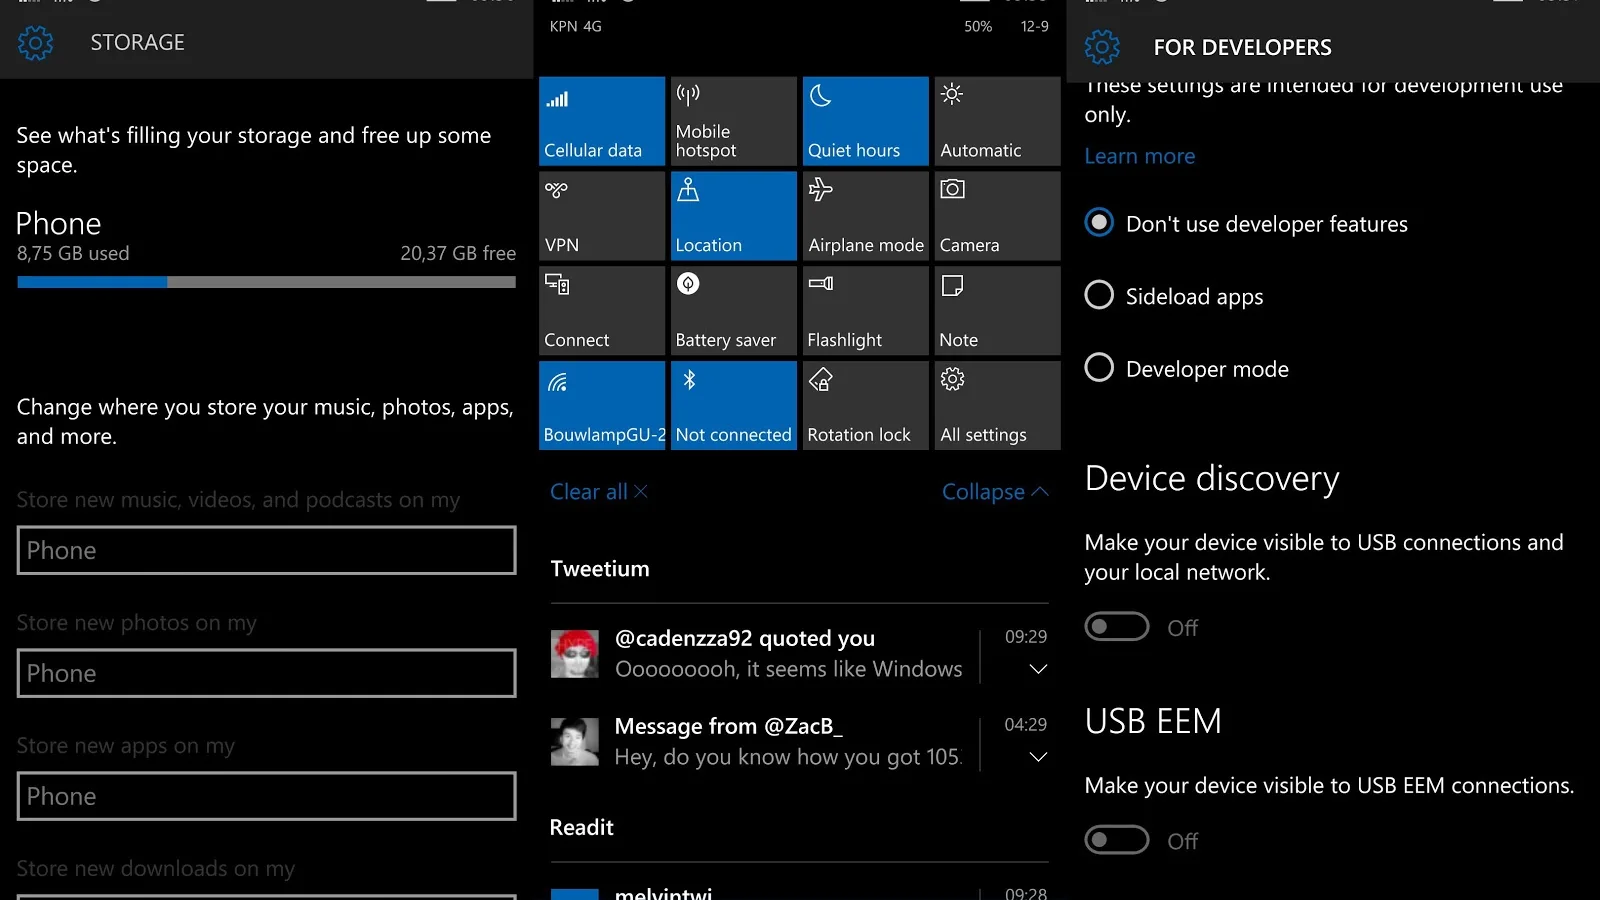This screenshot has height=900, width=1600.
Task: Collapse the quick actions panel
Action: (x=995, y=492)
